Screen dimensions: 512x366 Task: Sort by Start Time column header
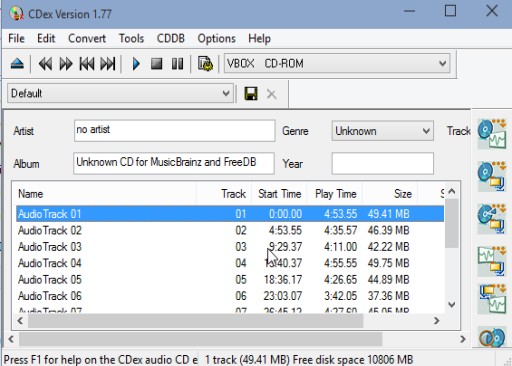[279, 194]
